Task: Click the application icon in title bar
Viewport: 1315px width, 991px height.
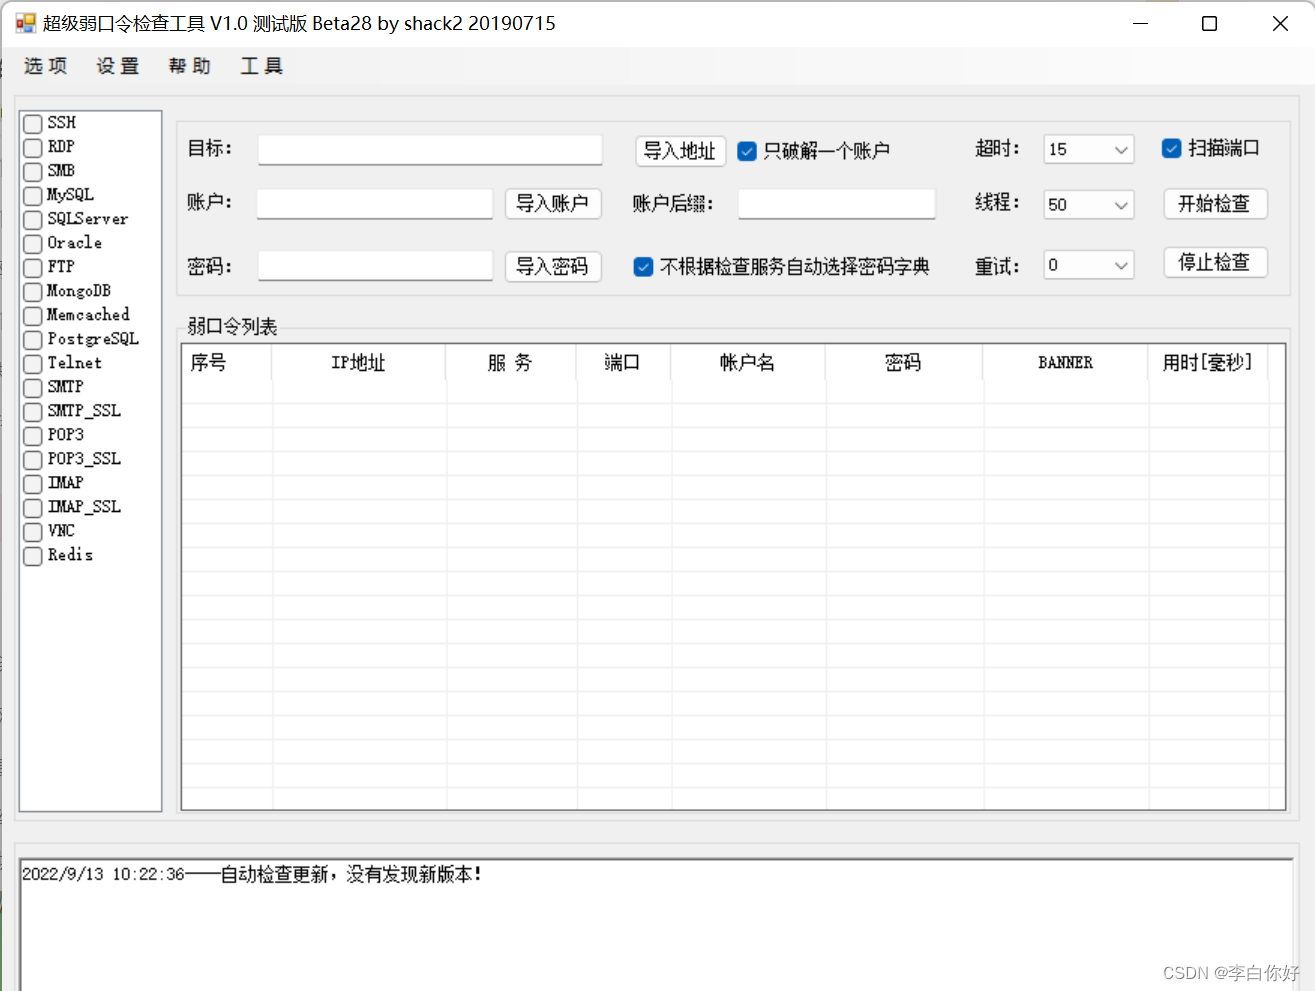Action: pyautogui.click(x=25, y=23)
